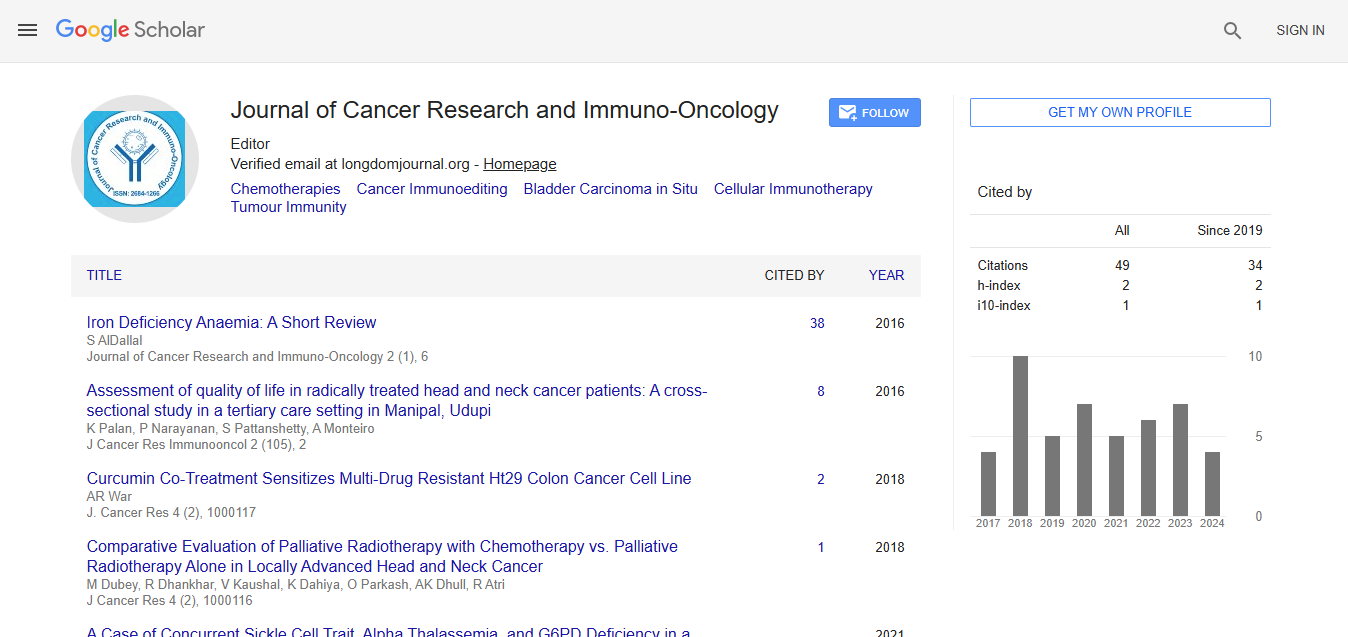
Task: Click the Google Scholar logo
Action: click(130, 30)
